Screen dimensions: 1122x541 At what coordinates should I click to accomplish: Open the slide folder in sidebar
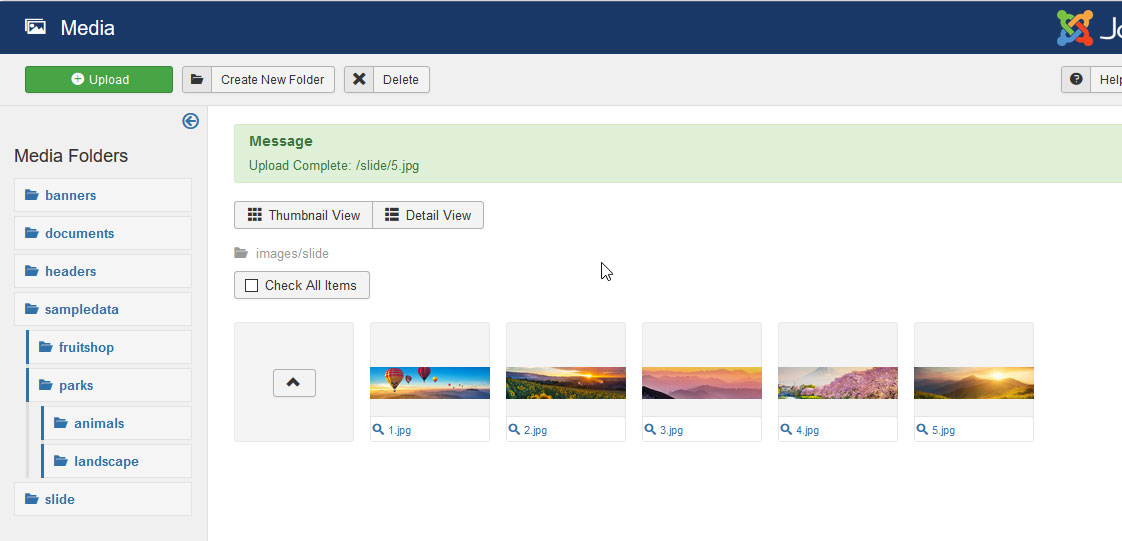coord(59,500)
